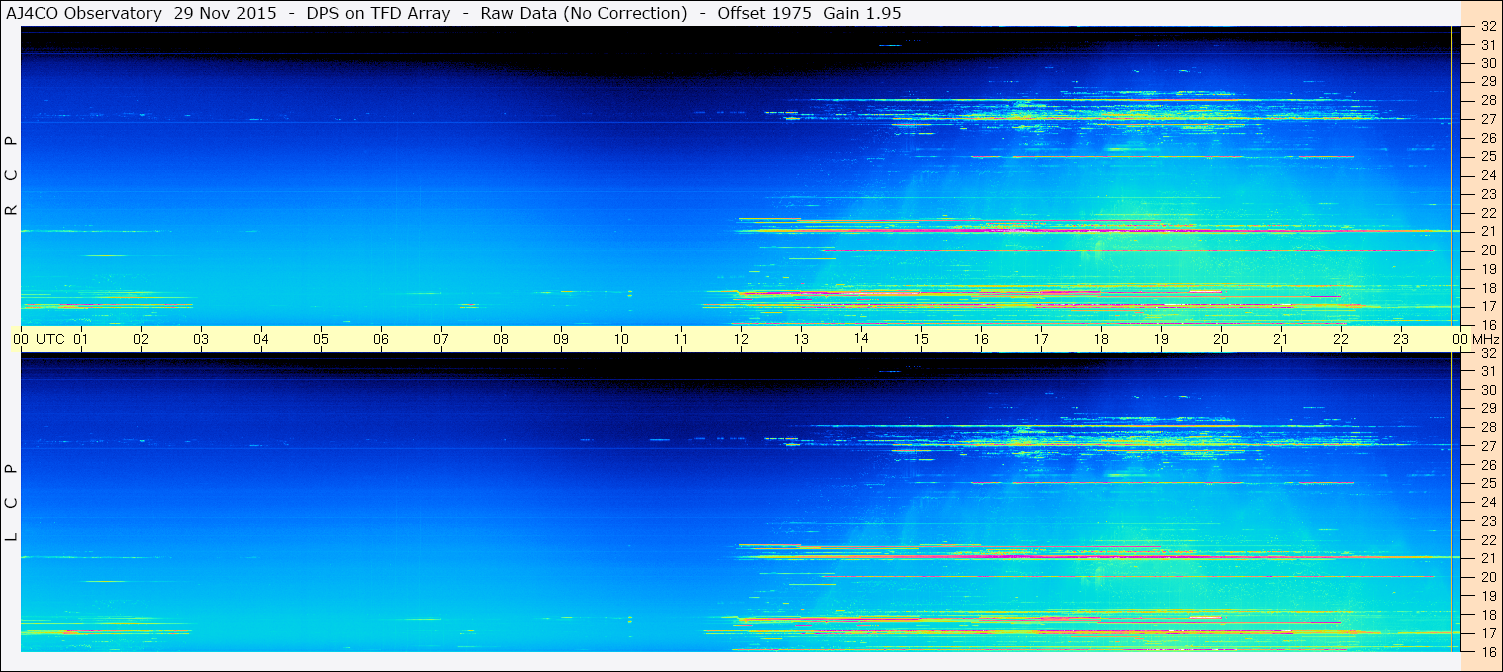Viewport: 1503px width, 672px height.
Task: Click the 21 MHz tick in LCP panel
Action: tap(1487, 558)
